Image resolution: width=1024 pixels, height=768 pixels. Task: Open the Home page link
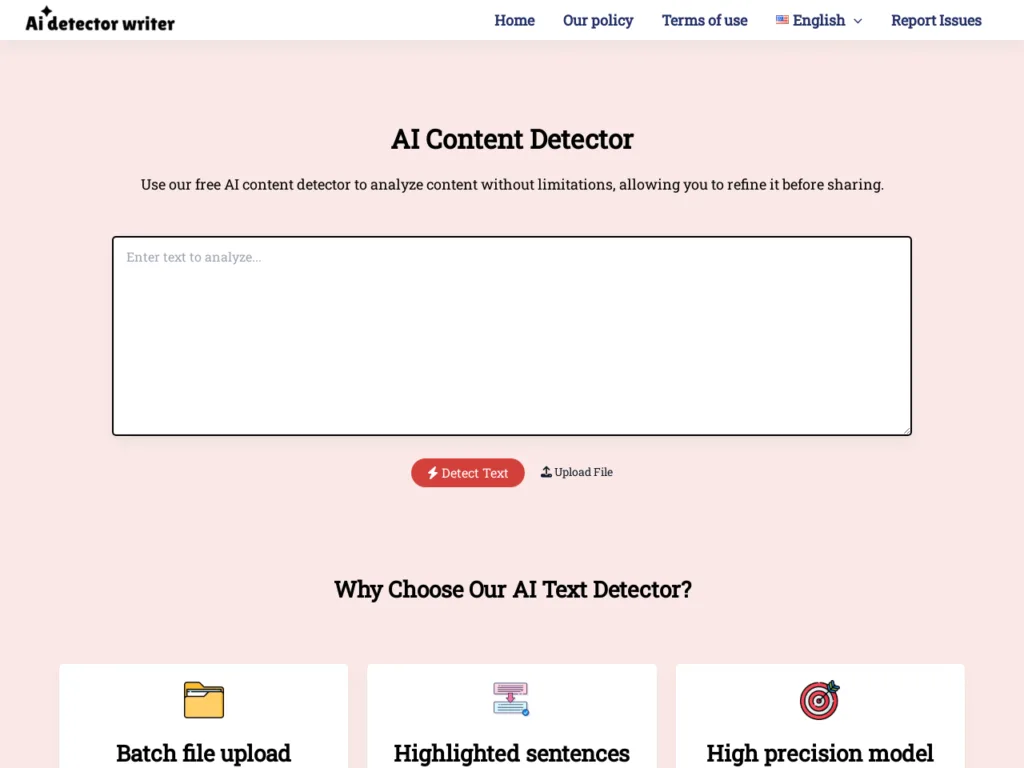tap(515, 20)
